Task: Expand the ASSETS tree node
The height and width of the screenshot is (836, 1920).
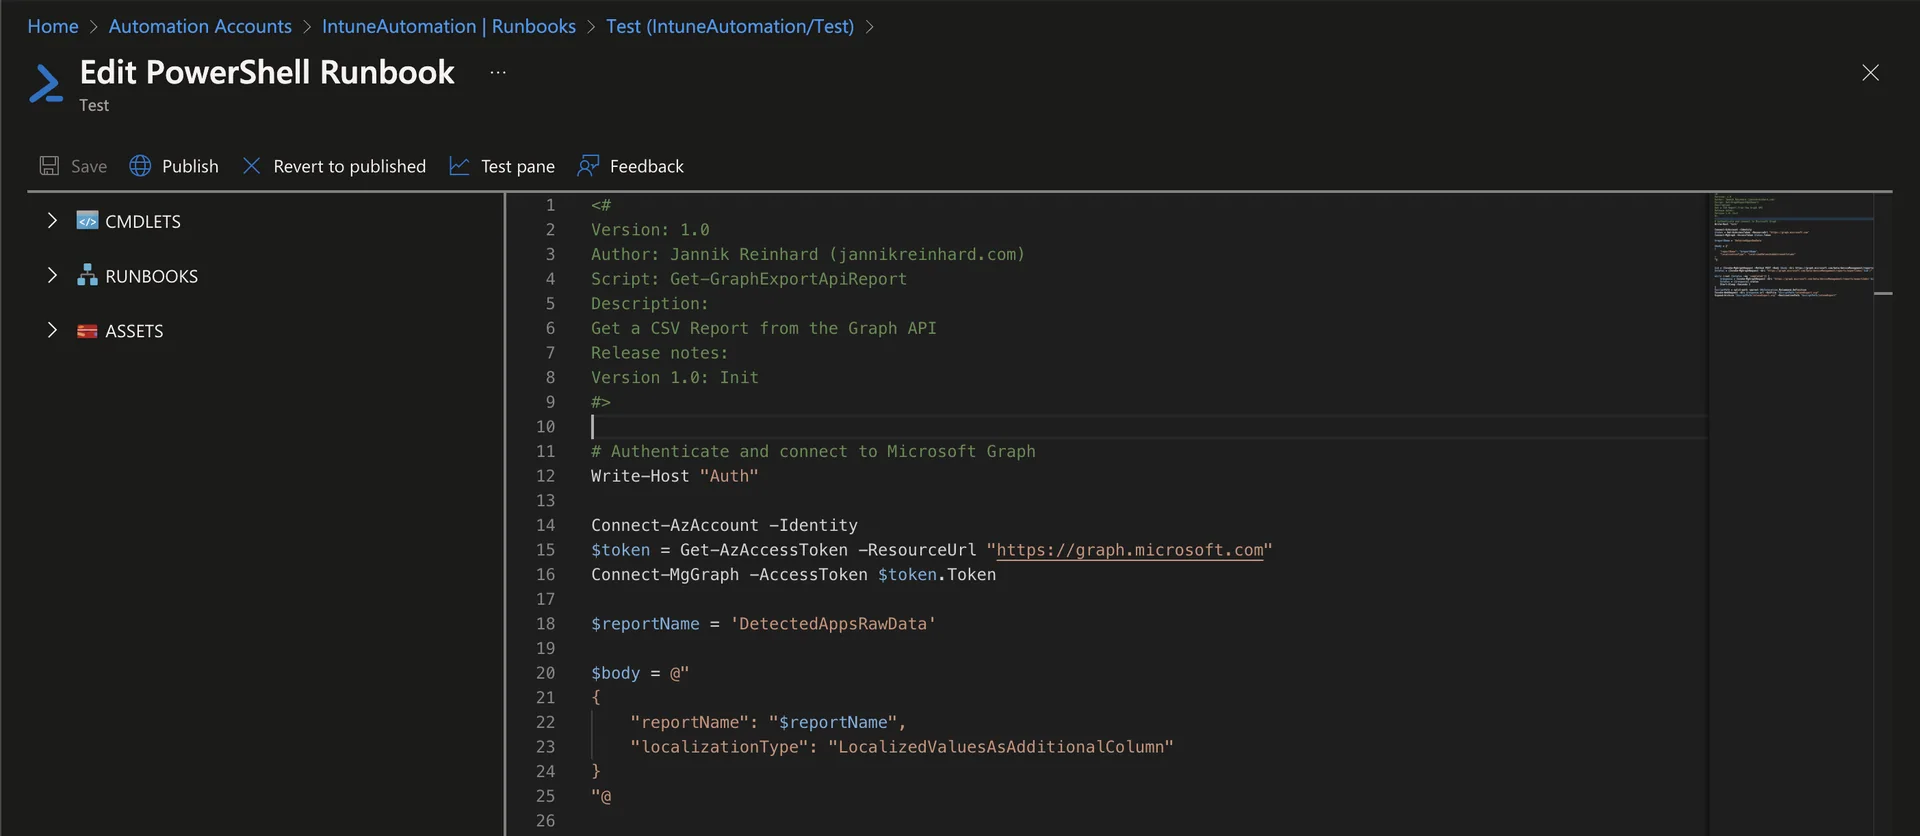Action: tap(52, 330)
